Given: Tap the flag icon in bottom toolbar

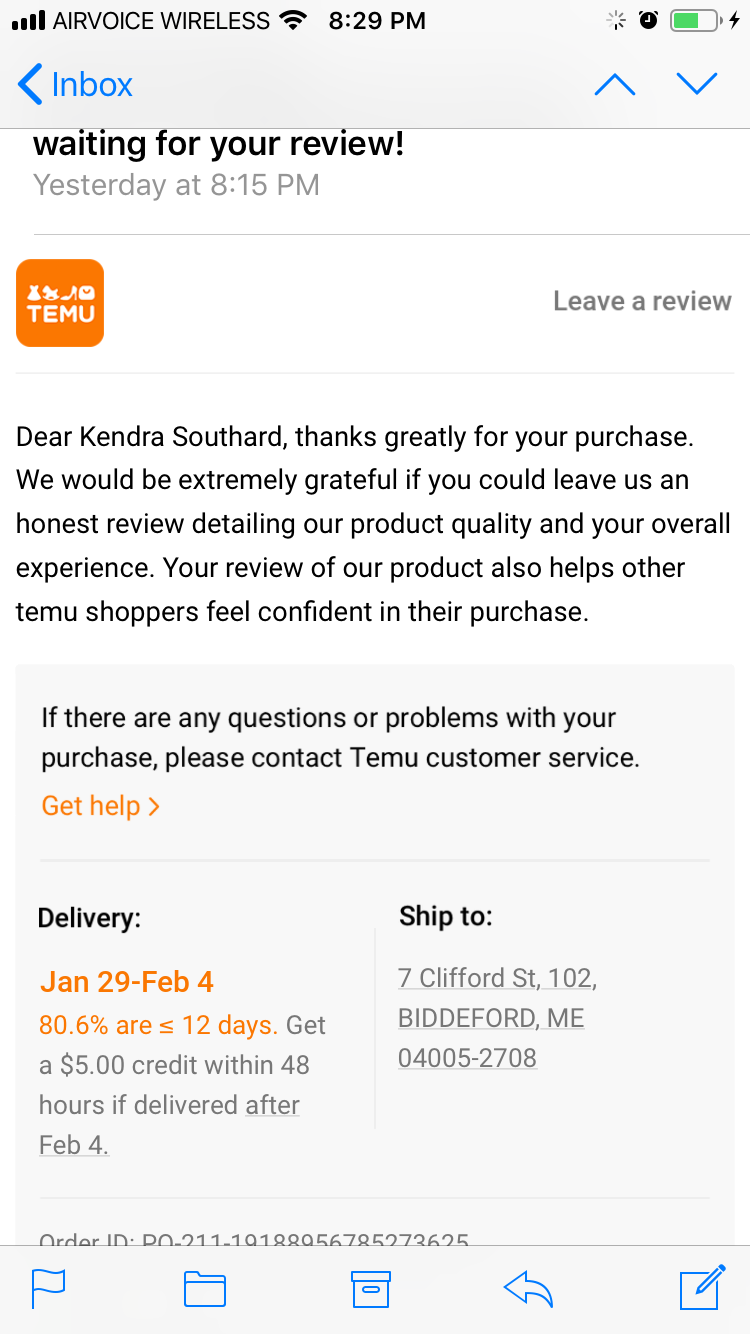Looking at the screenshot, I should click(48, 1288).
